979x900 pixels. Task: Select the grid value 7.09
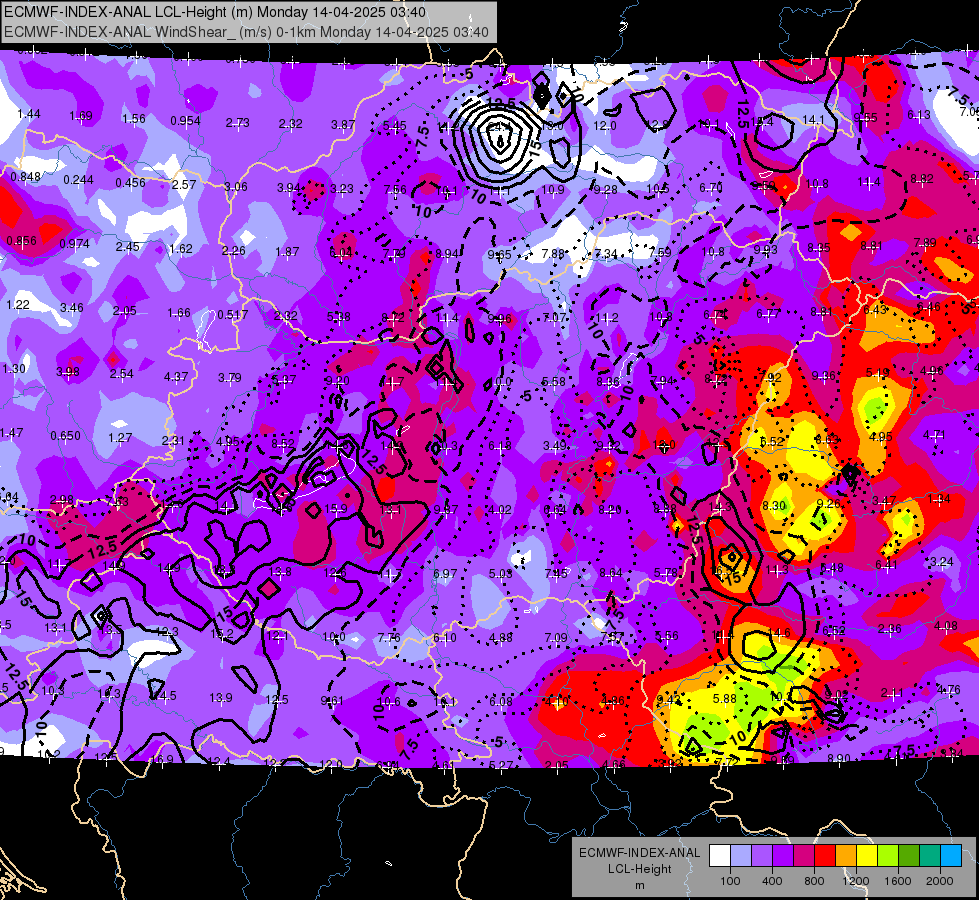tap(556, 638)
